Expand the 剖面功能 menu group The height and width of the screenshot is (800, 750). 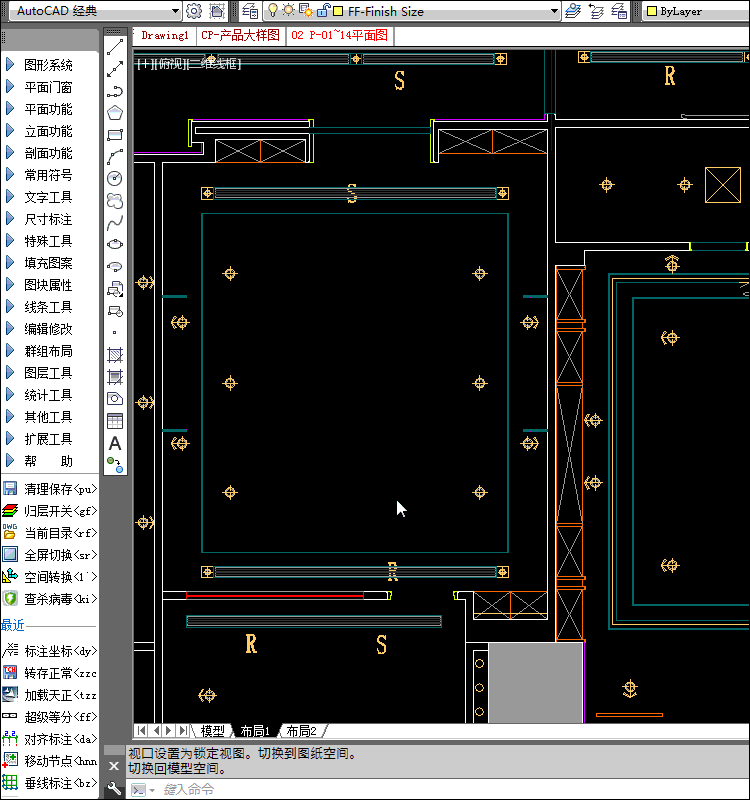click(49, 153)
